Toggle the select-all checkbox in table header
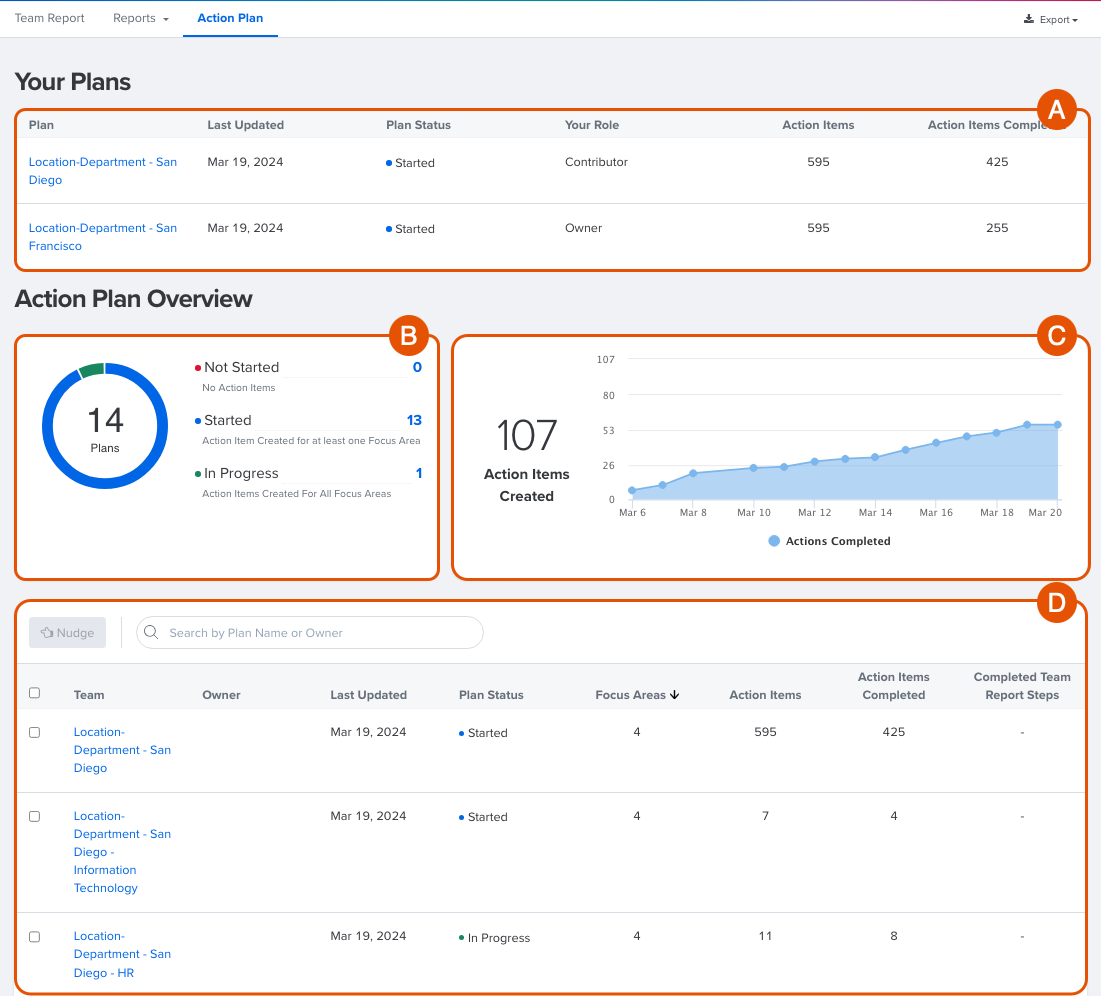The height and width of the screenshot is (996, 1101). pyautogui.click(x=35, y=693)
